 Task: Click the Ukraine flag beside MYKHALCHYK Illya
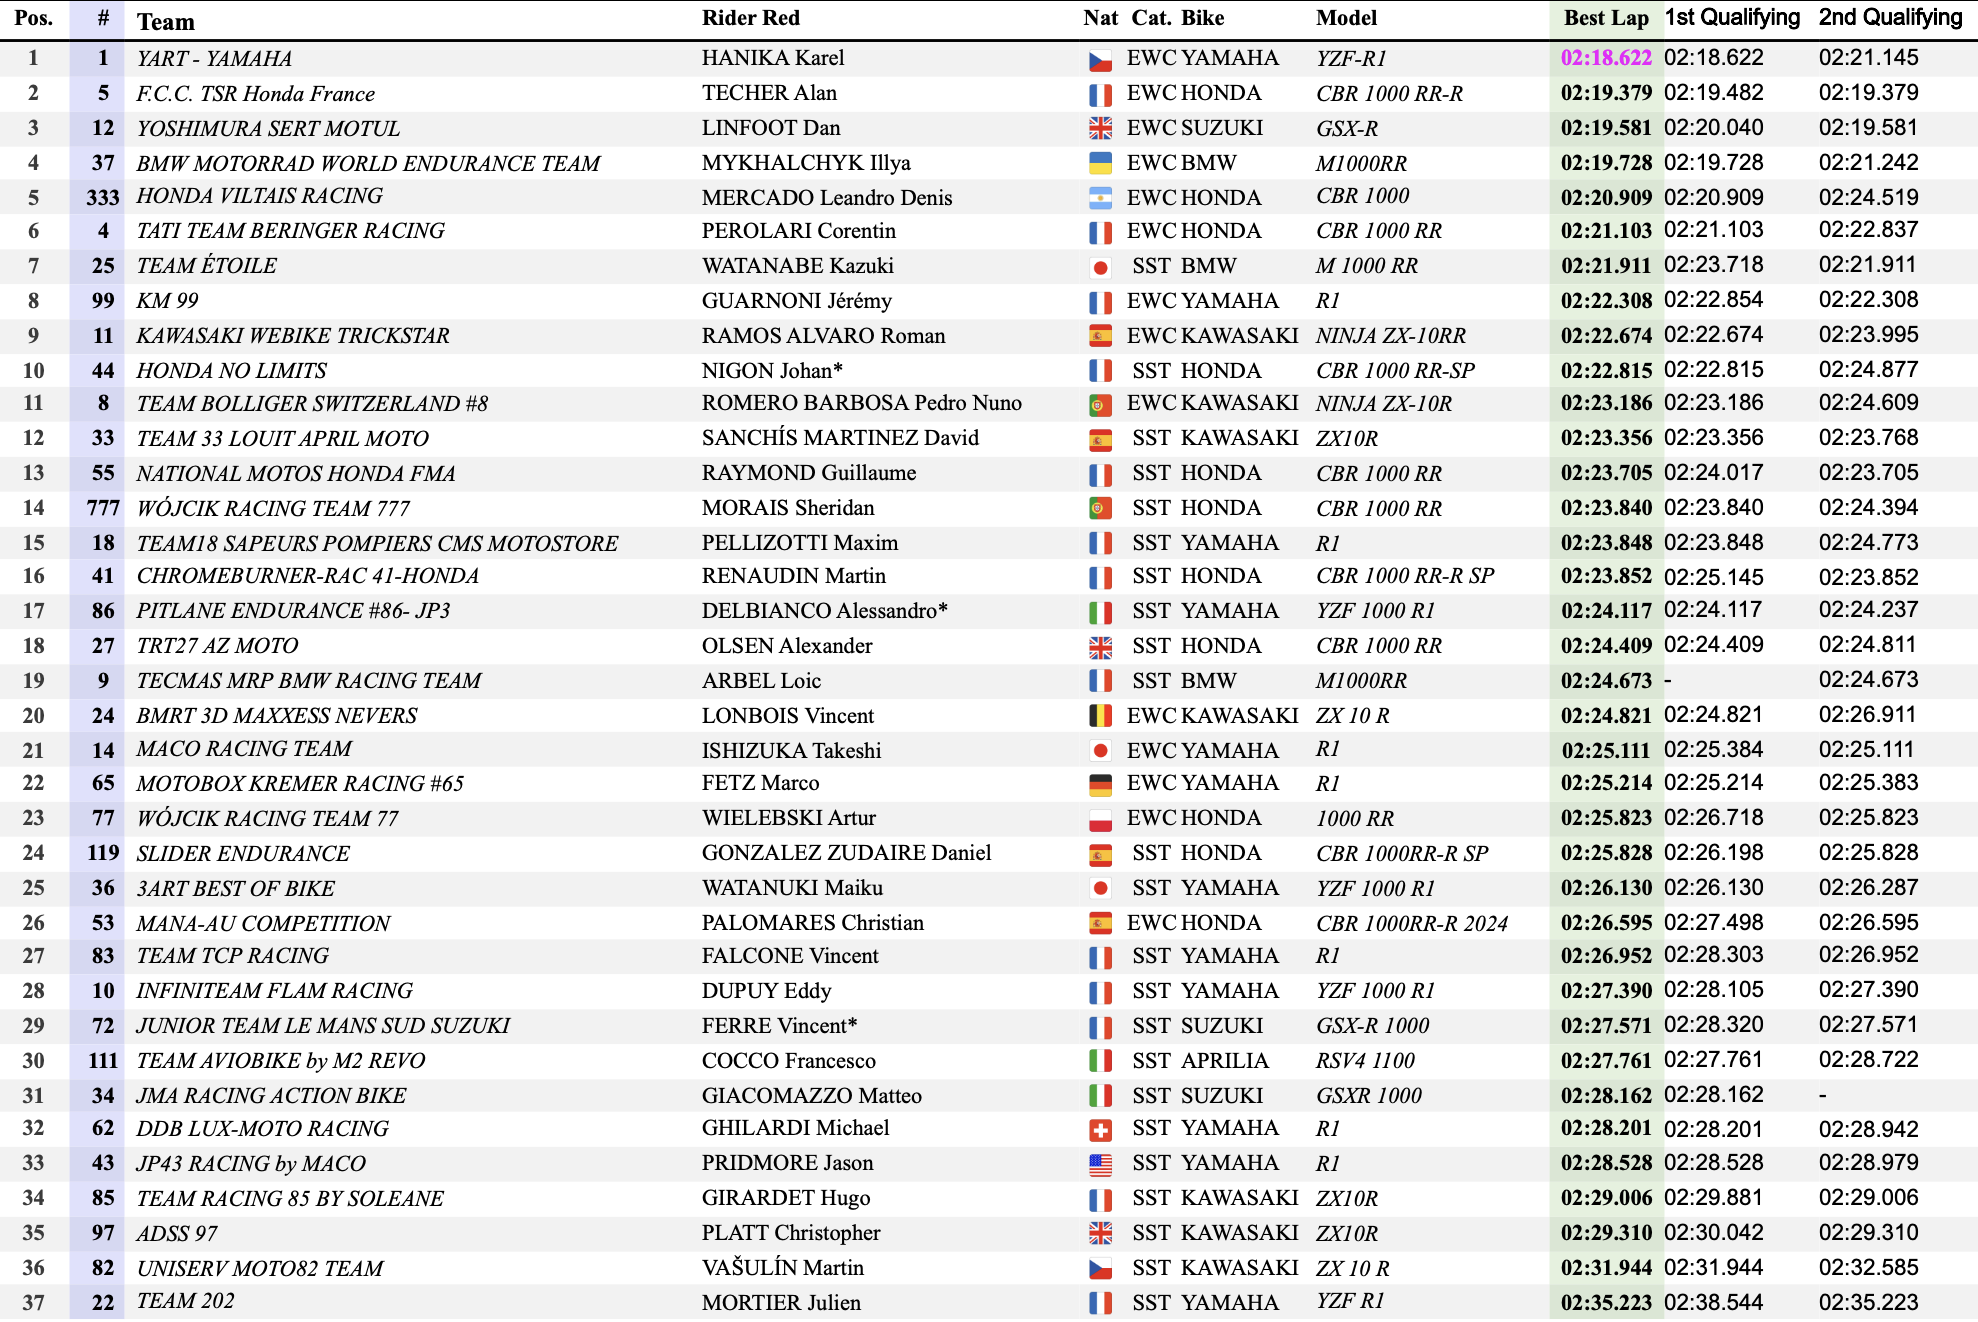pyautogui.click(x=1100, y=164)
